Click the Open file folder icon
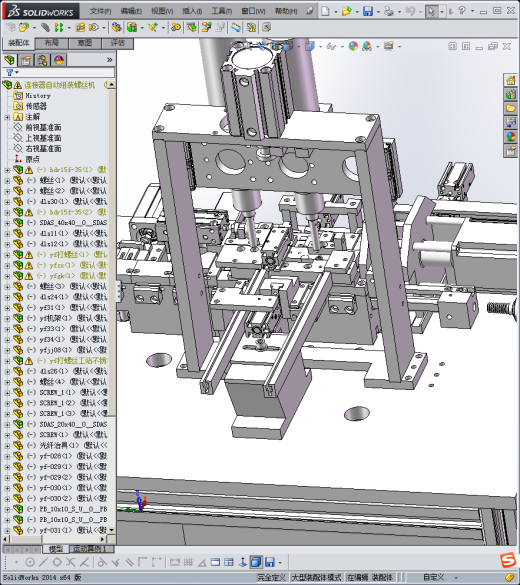The width and height of the screenshot is (520, 585). point(347,11)
